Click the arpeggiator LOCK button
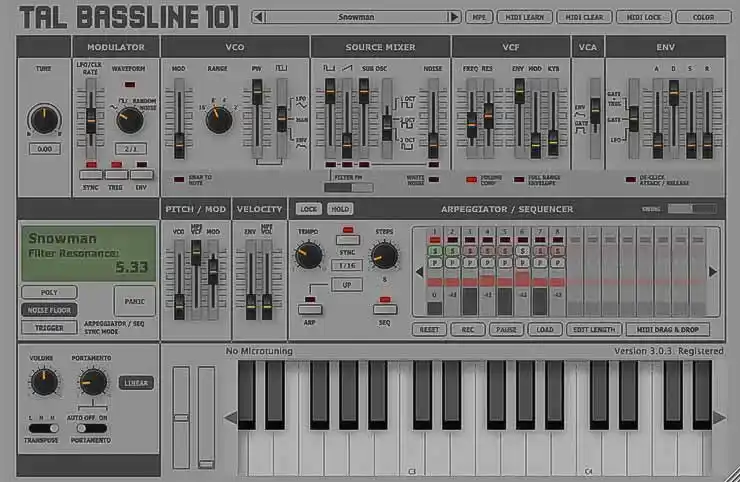The image size is (740, 482). [x=309, y=209]
